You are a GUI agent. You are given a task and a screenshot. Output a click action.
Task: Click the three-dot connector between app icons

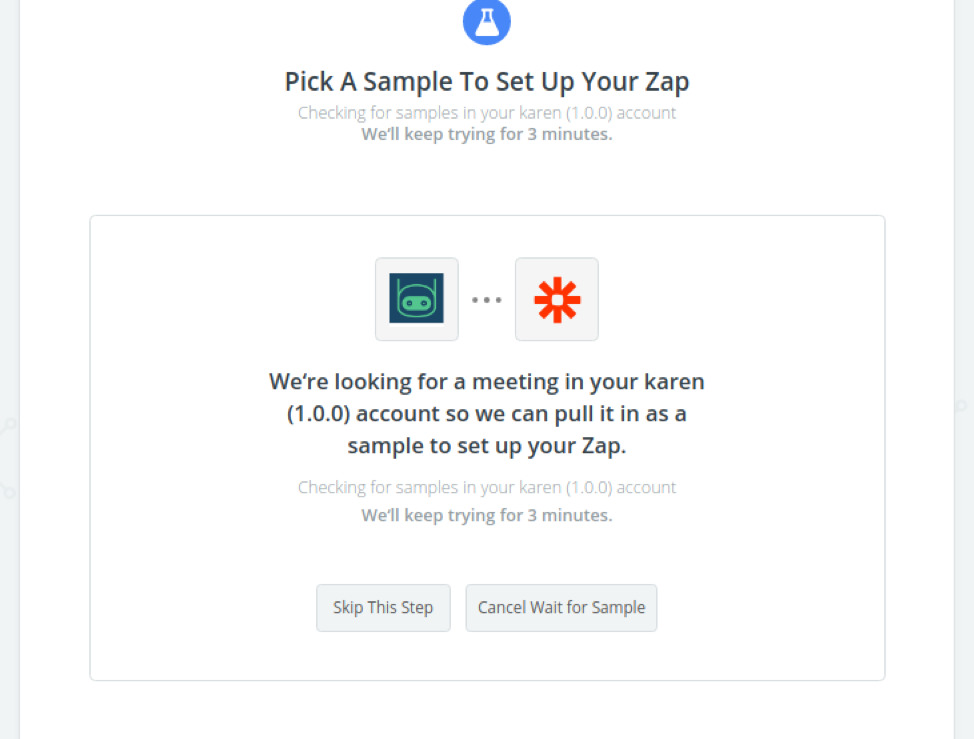486,300
